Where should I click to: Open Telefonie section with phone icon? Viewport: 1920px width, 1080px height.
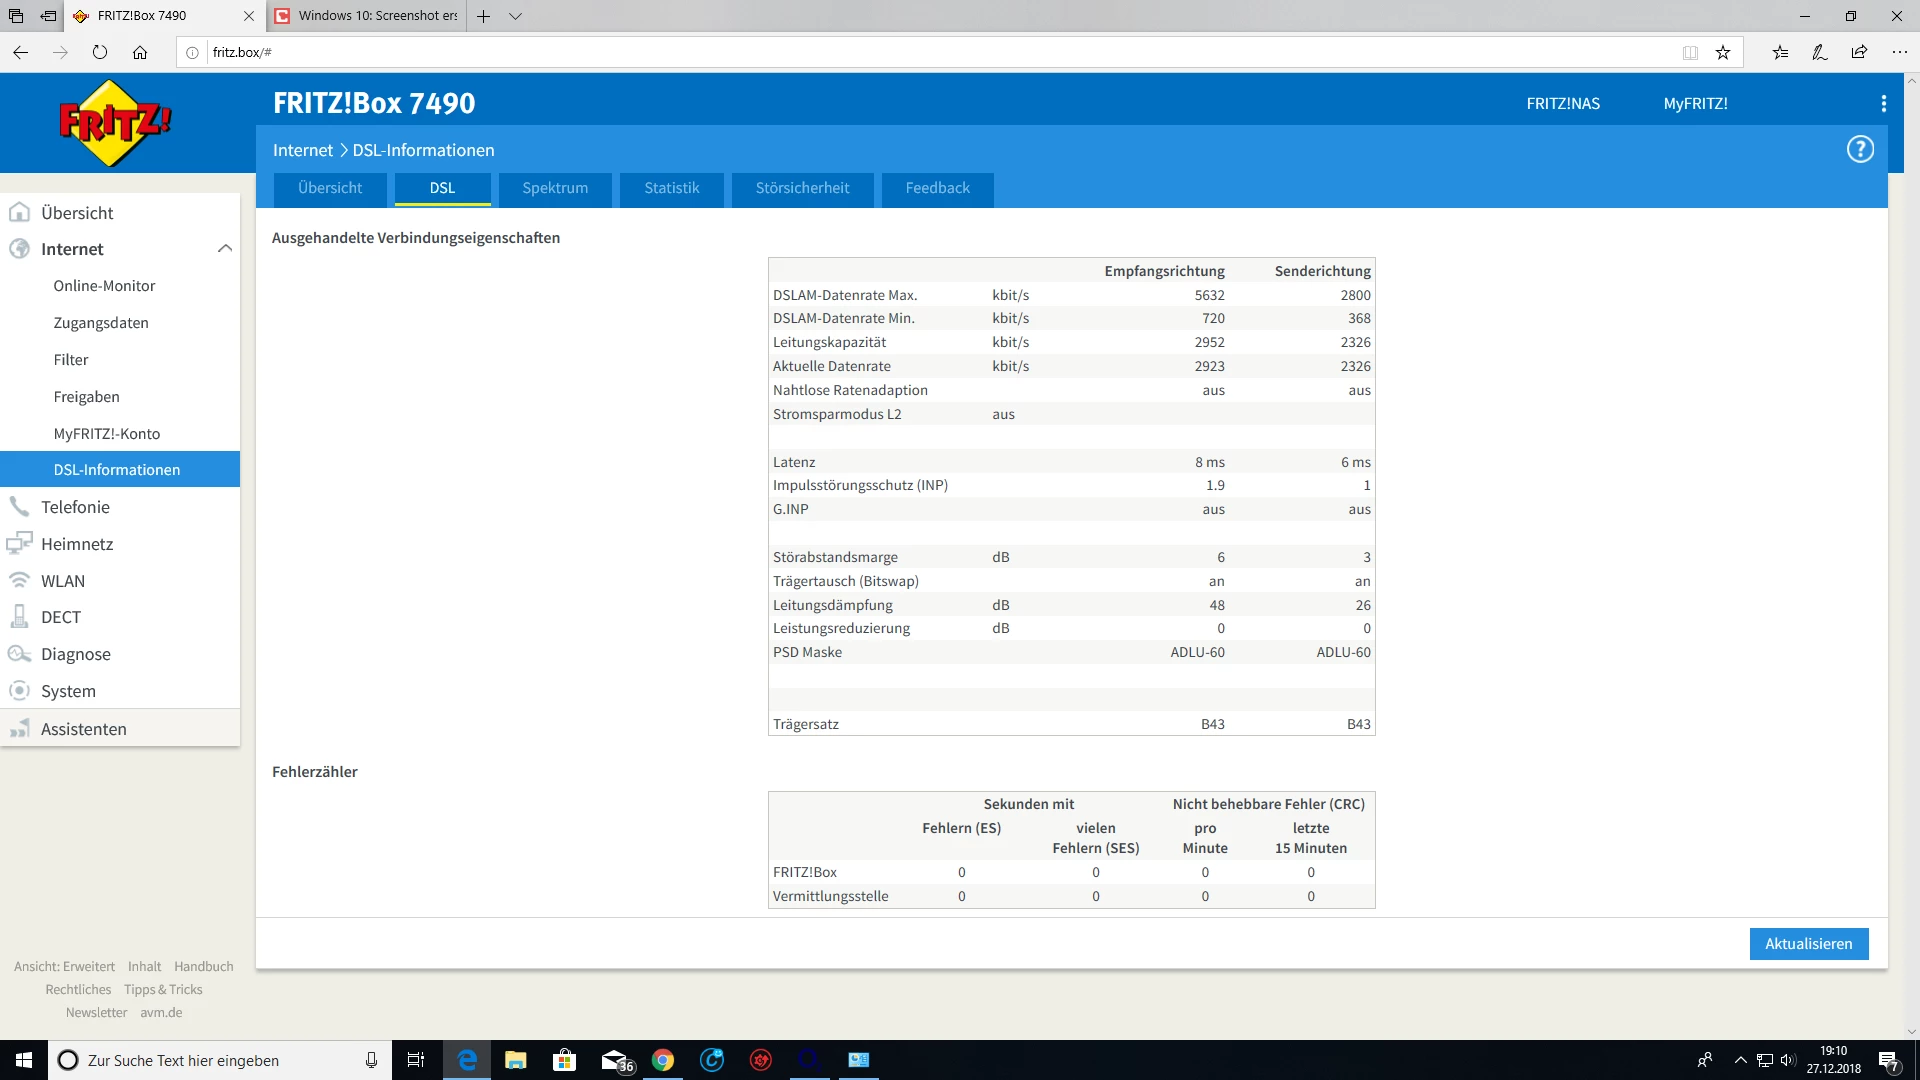[x=75, y=507]
